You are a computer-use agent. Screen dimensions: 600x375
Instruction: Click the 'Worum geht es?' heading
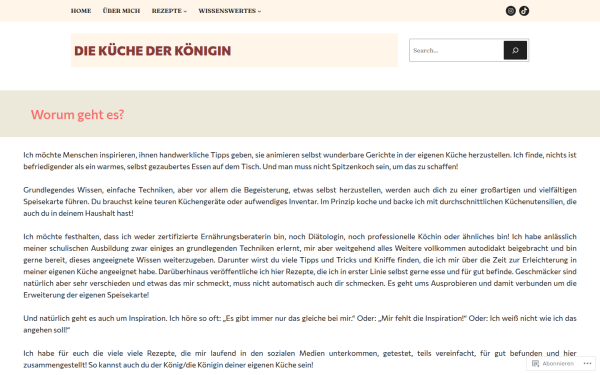[77, 114]
